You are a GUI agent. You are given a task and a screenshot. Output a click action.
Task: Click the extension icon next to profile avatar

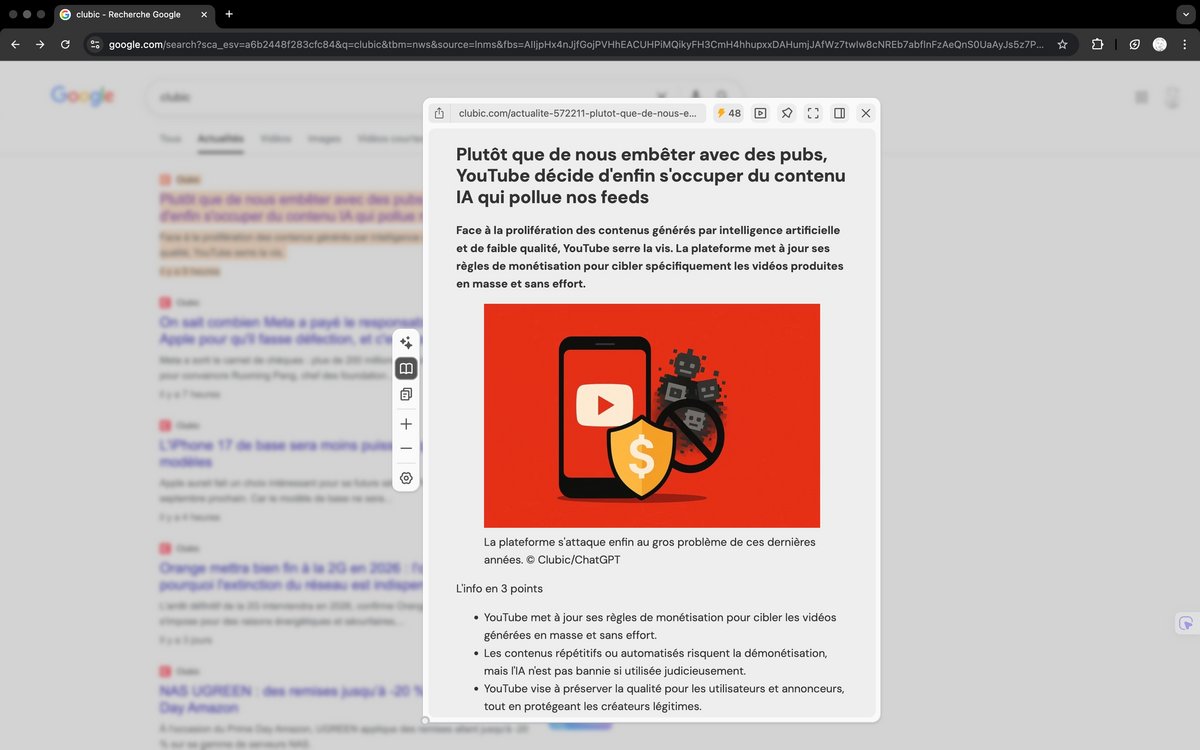1134,44
